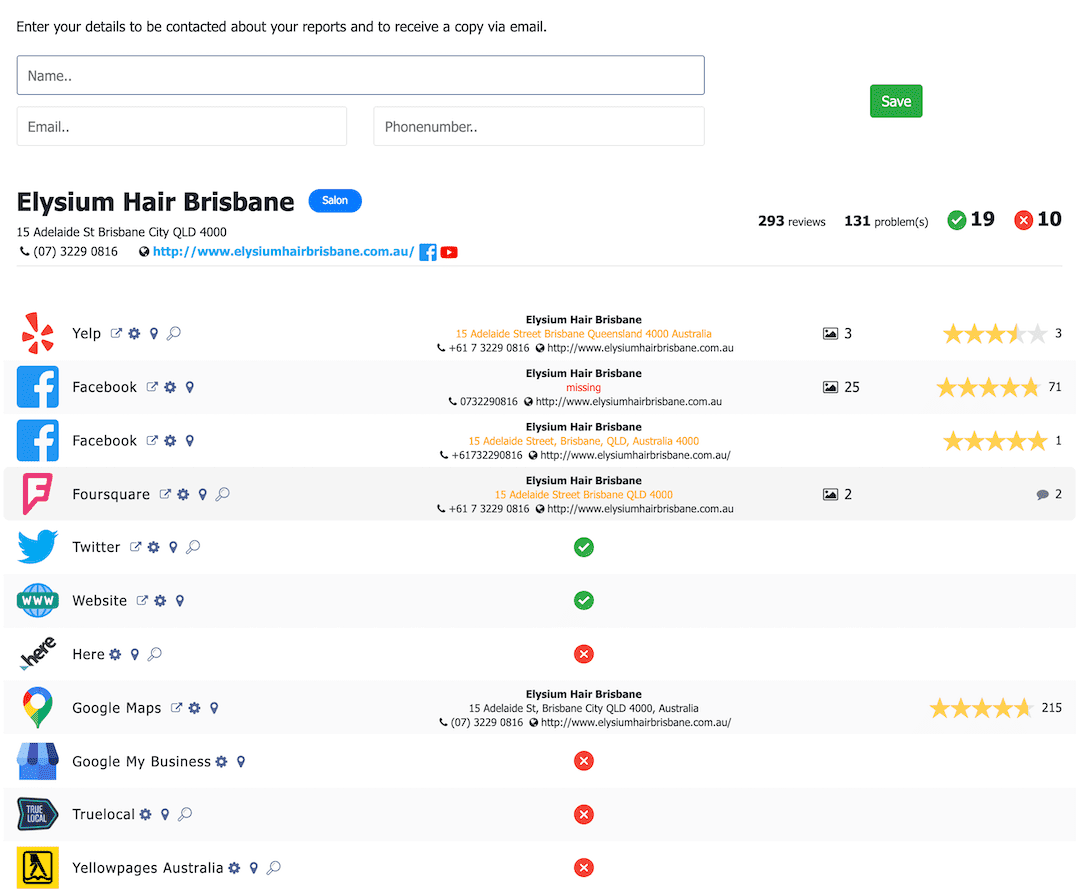Click the Phonenumber input field
This screenshot has width=1080, height=894.
coord(539,126)
